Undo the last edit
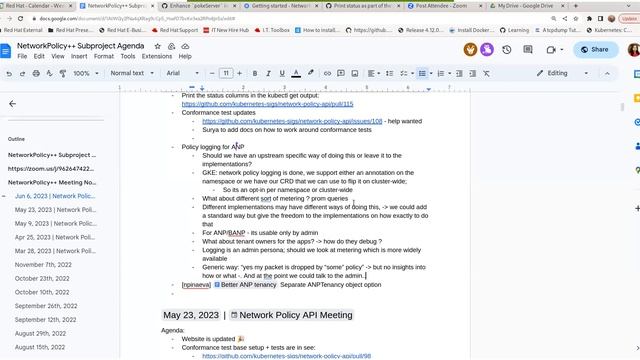Screen dimensions: 640x360 [9, 73]
